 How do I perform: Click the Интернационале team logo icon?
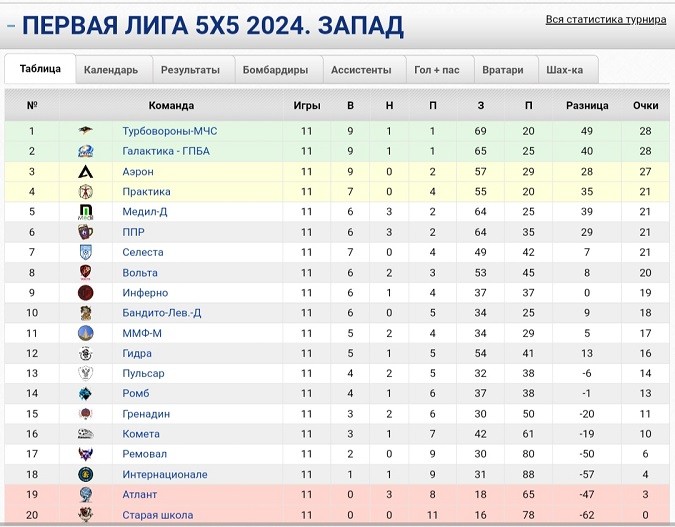[x=85, y=474]
